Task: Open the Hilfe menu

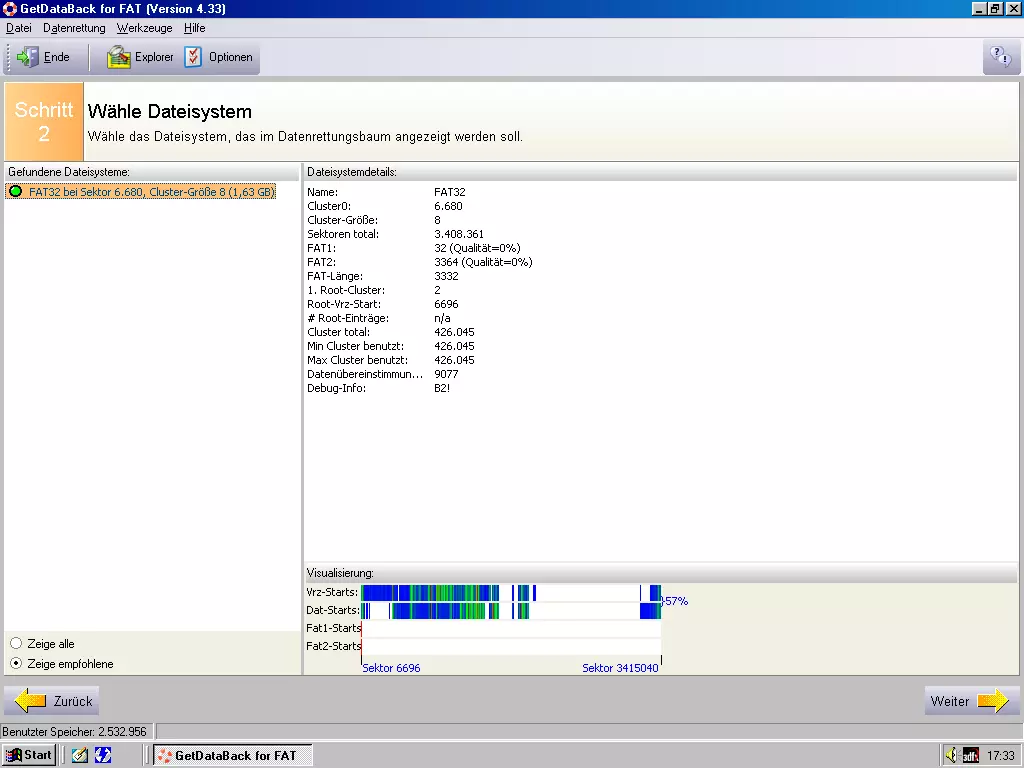Action: click(195, 28)
